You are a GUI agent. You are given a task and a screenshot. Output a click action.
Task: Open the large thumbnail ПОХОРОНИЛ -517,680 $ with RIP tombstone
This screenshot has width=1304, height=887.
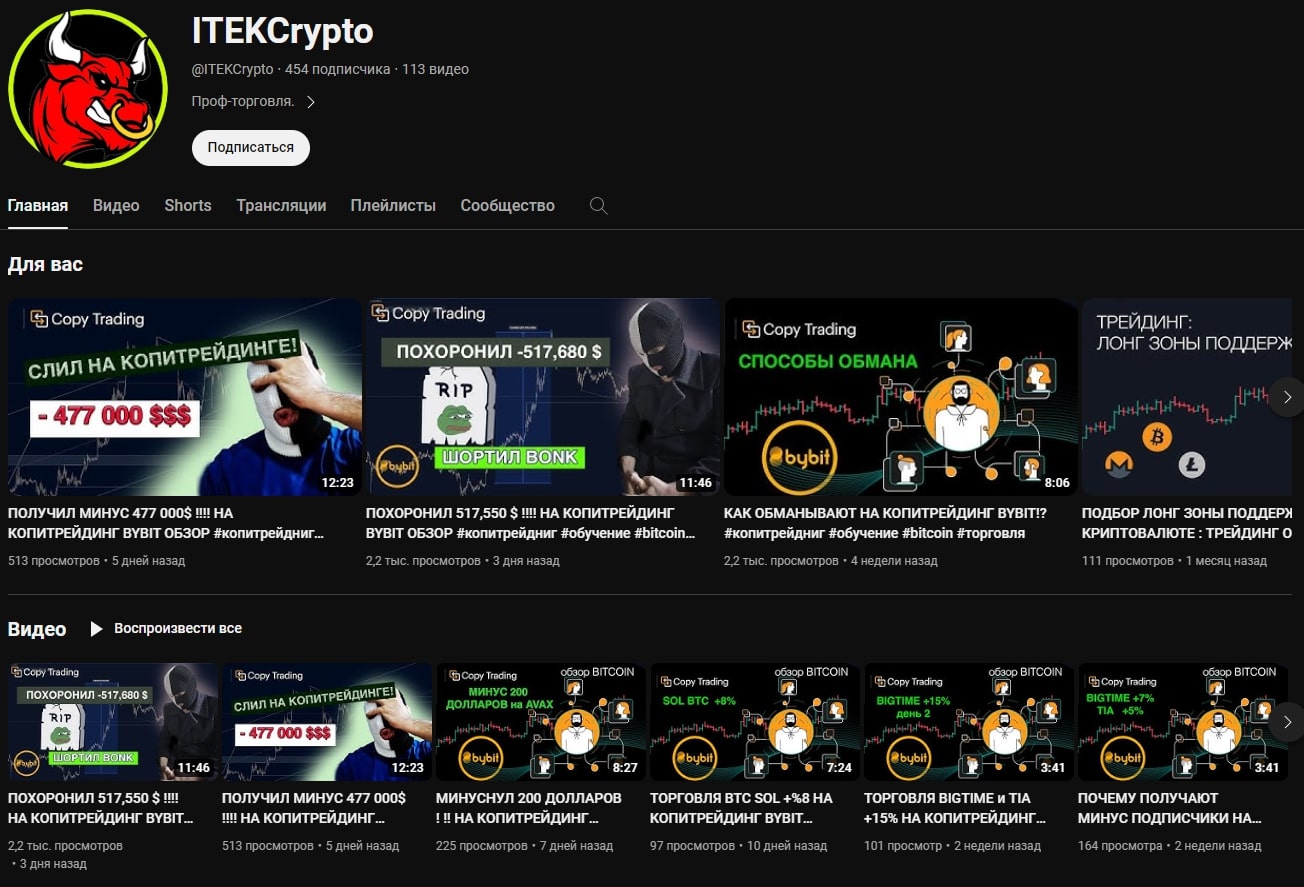coord(543,397)
